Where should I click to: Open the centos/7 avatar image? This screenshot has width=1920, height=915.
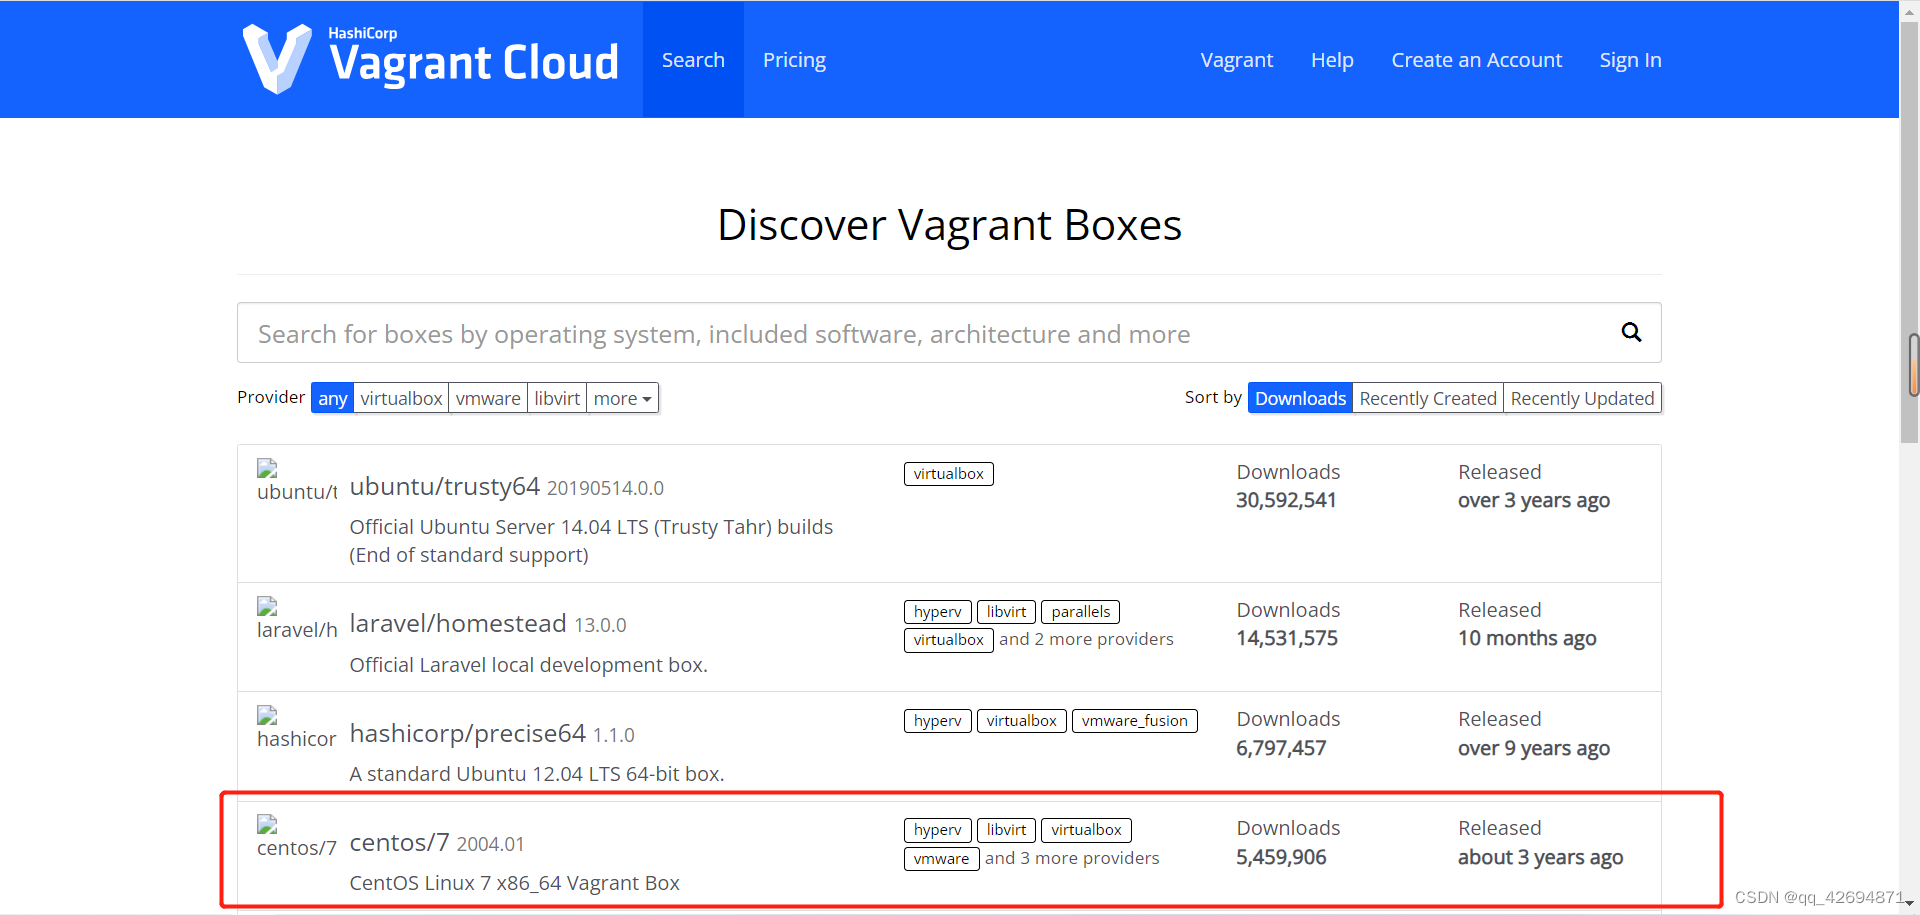point(297,837)
